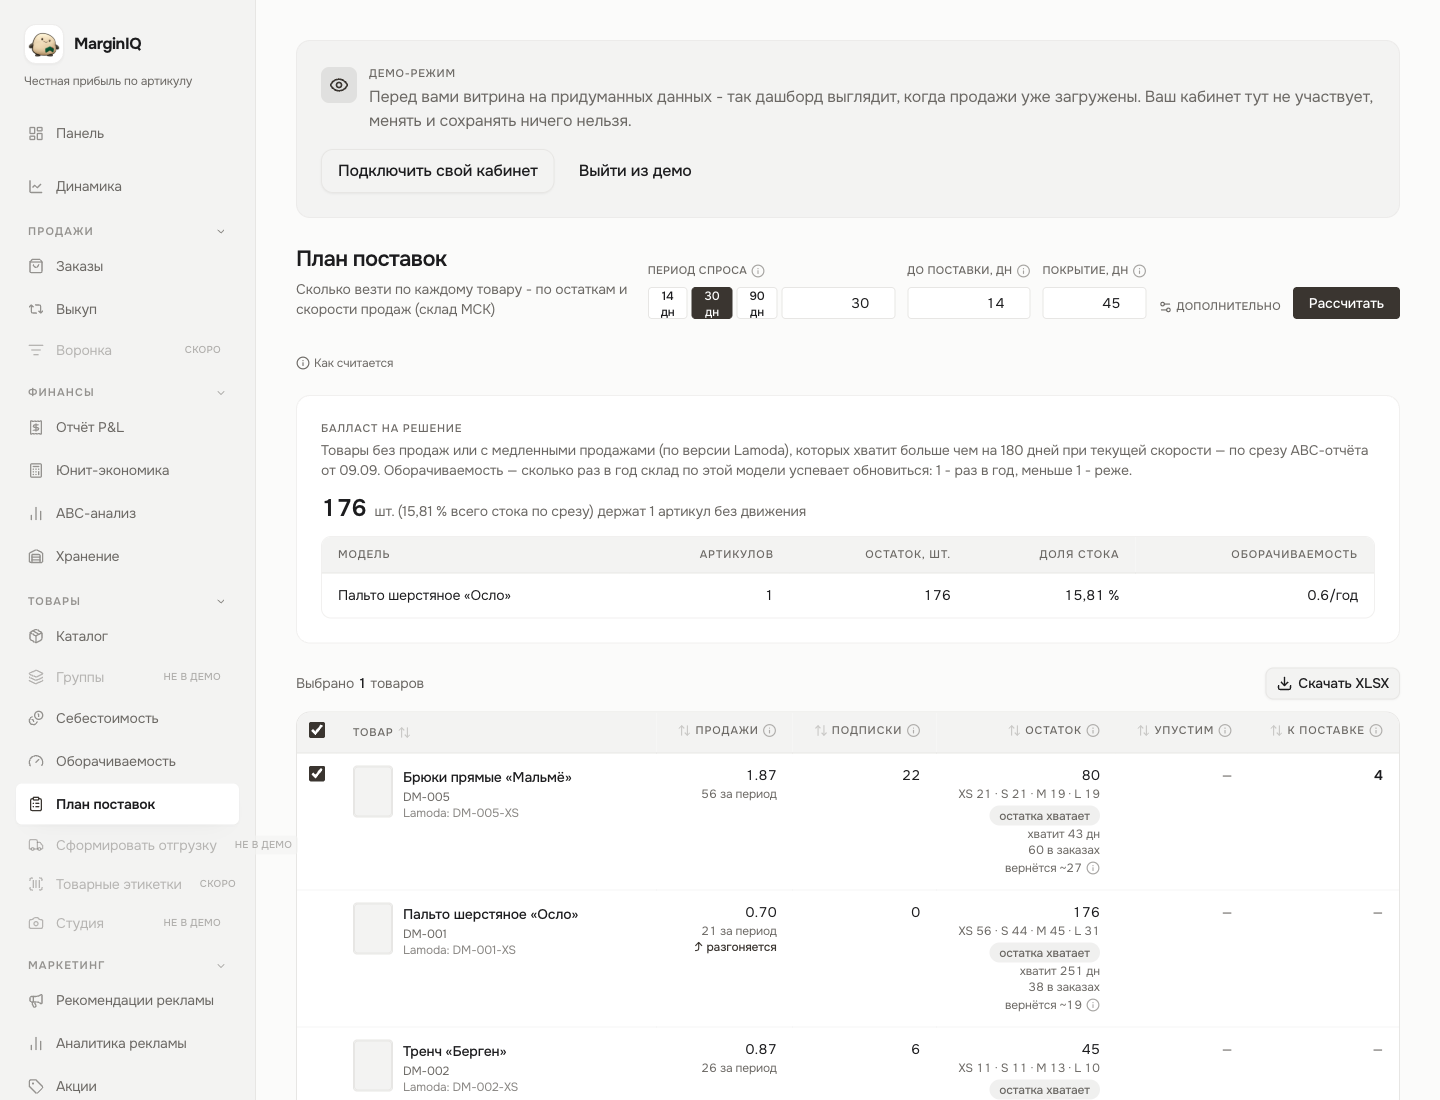Click the Хранение warehouse icon
This screenshot has height=1100, width=1440.
36,557
